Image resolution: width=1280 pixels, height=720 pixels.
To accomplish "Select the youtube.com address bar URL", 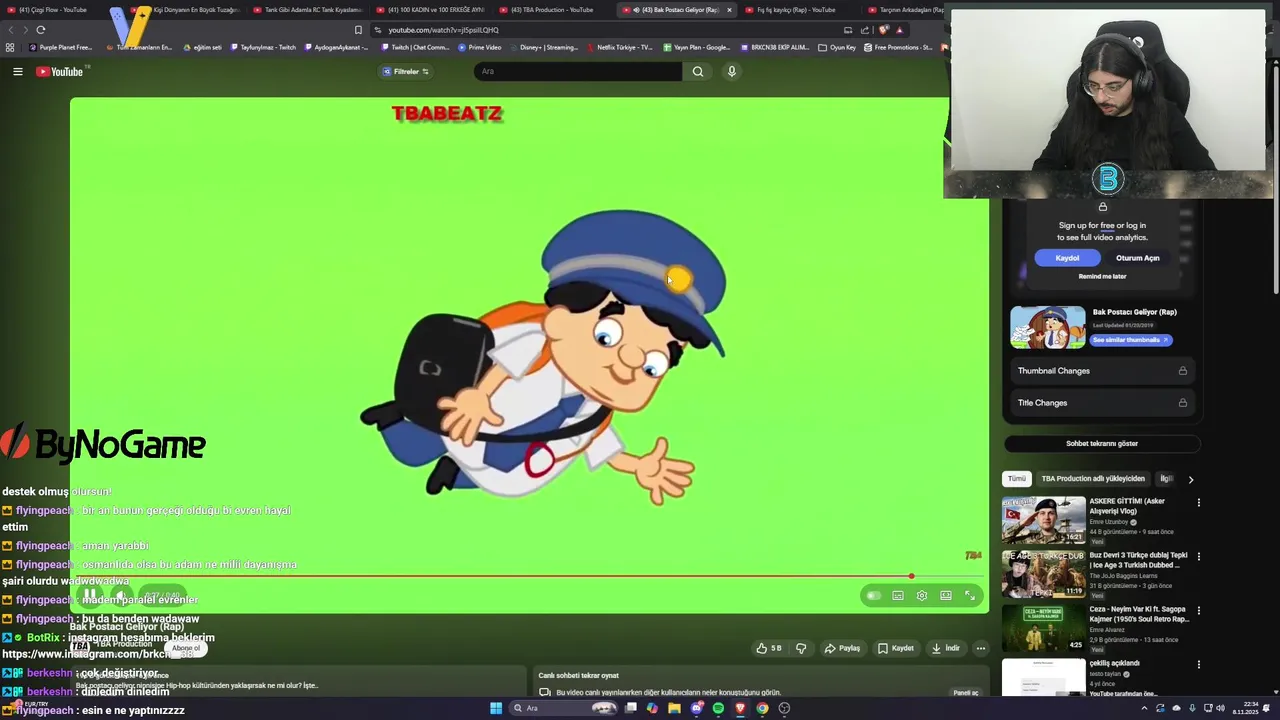I will tap(443, 30).
